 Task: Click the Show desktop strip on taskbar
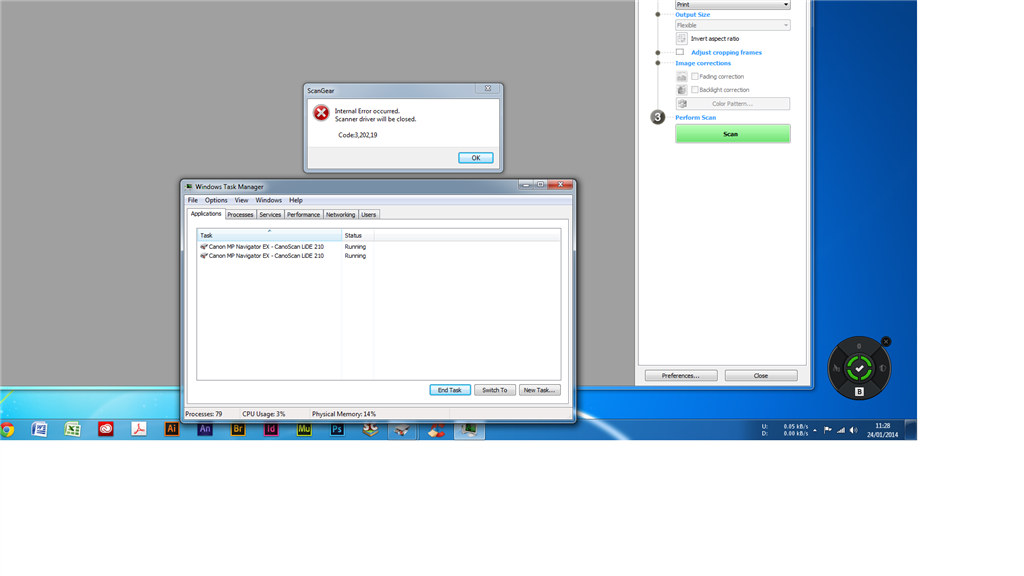(911, 430)
